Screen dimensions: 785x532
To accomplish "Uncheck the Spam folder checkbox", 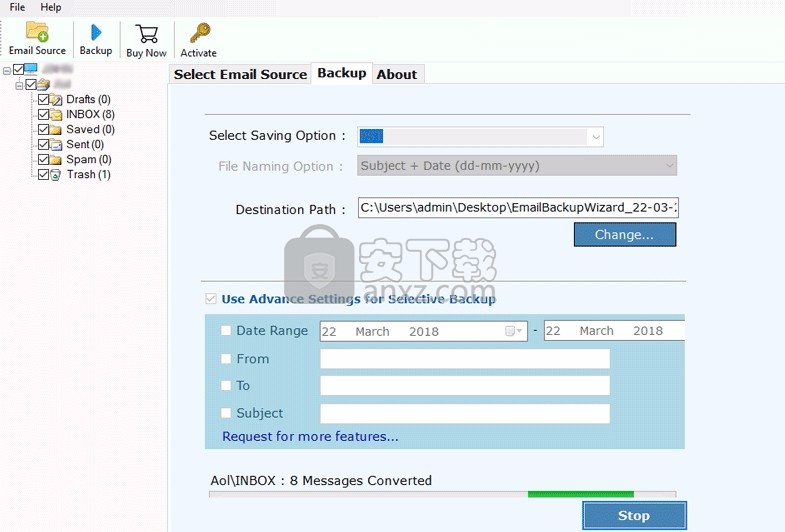I will 43,160.
